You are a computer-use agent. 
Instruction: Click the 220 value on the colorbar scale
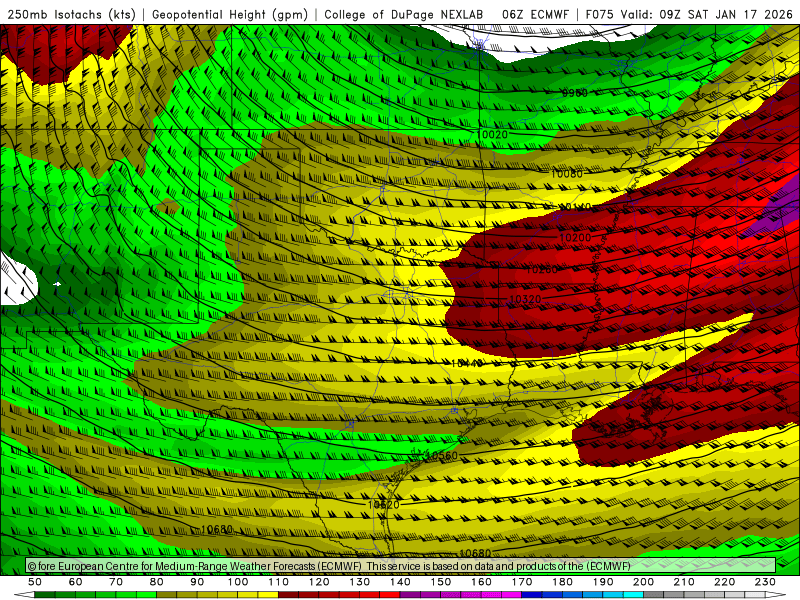(x=724, y=582)
